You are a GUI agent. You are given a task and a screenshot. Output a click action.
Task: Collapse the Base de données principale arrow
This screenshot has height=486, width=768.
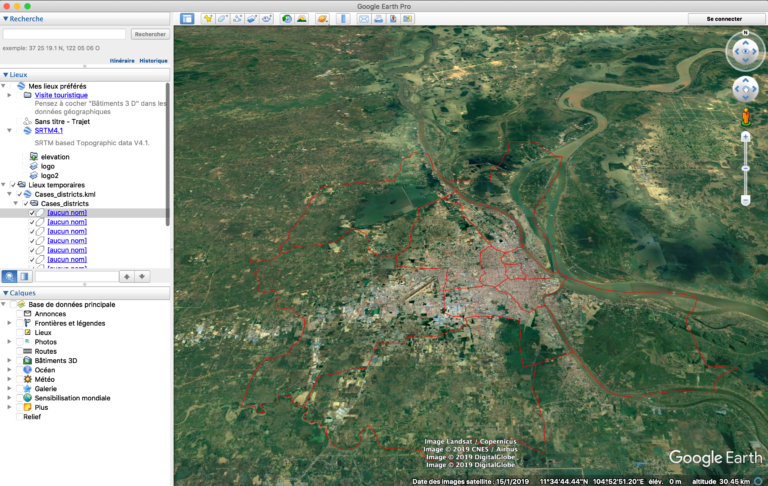coord(3,304)
